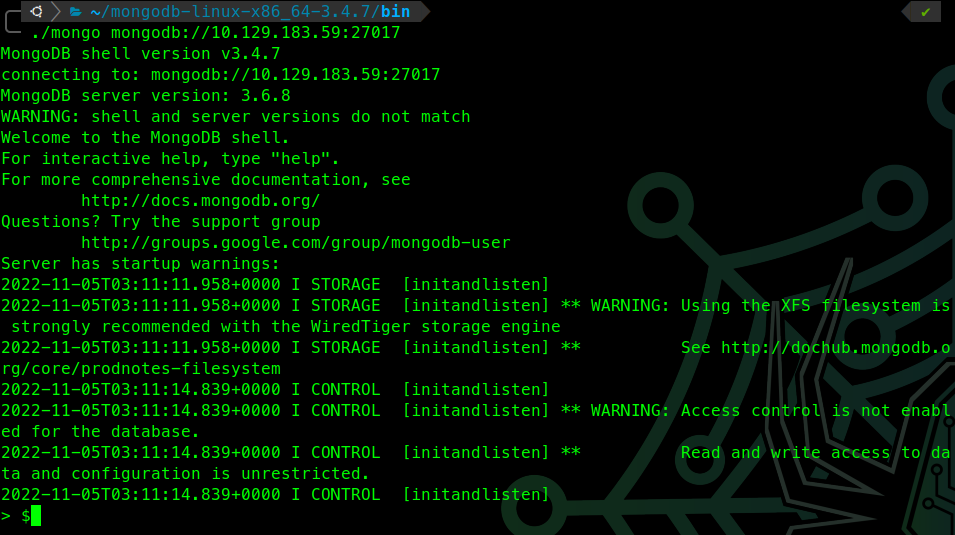Click the MongoDB server version 3.6.8 line

point(145,96)
